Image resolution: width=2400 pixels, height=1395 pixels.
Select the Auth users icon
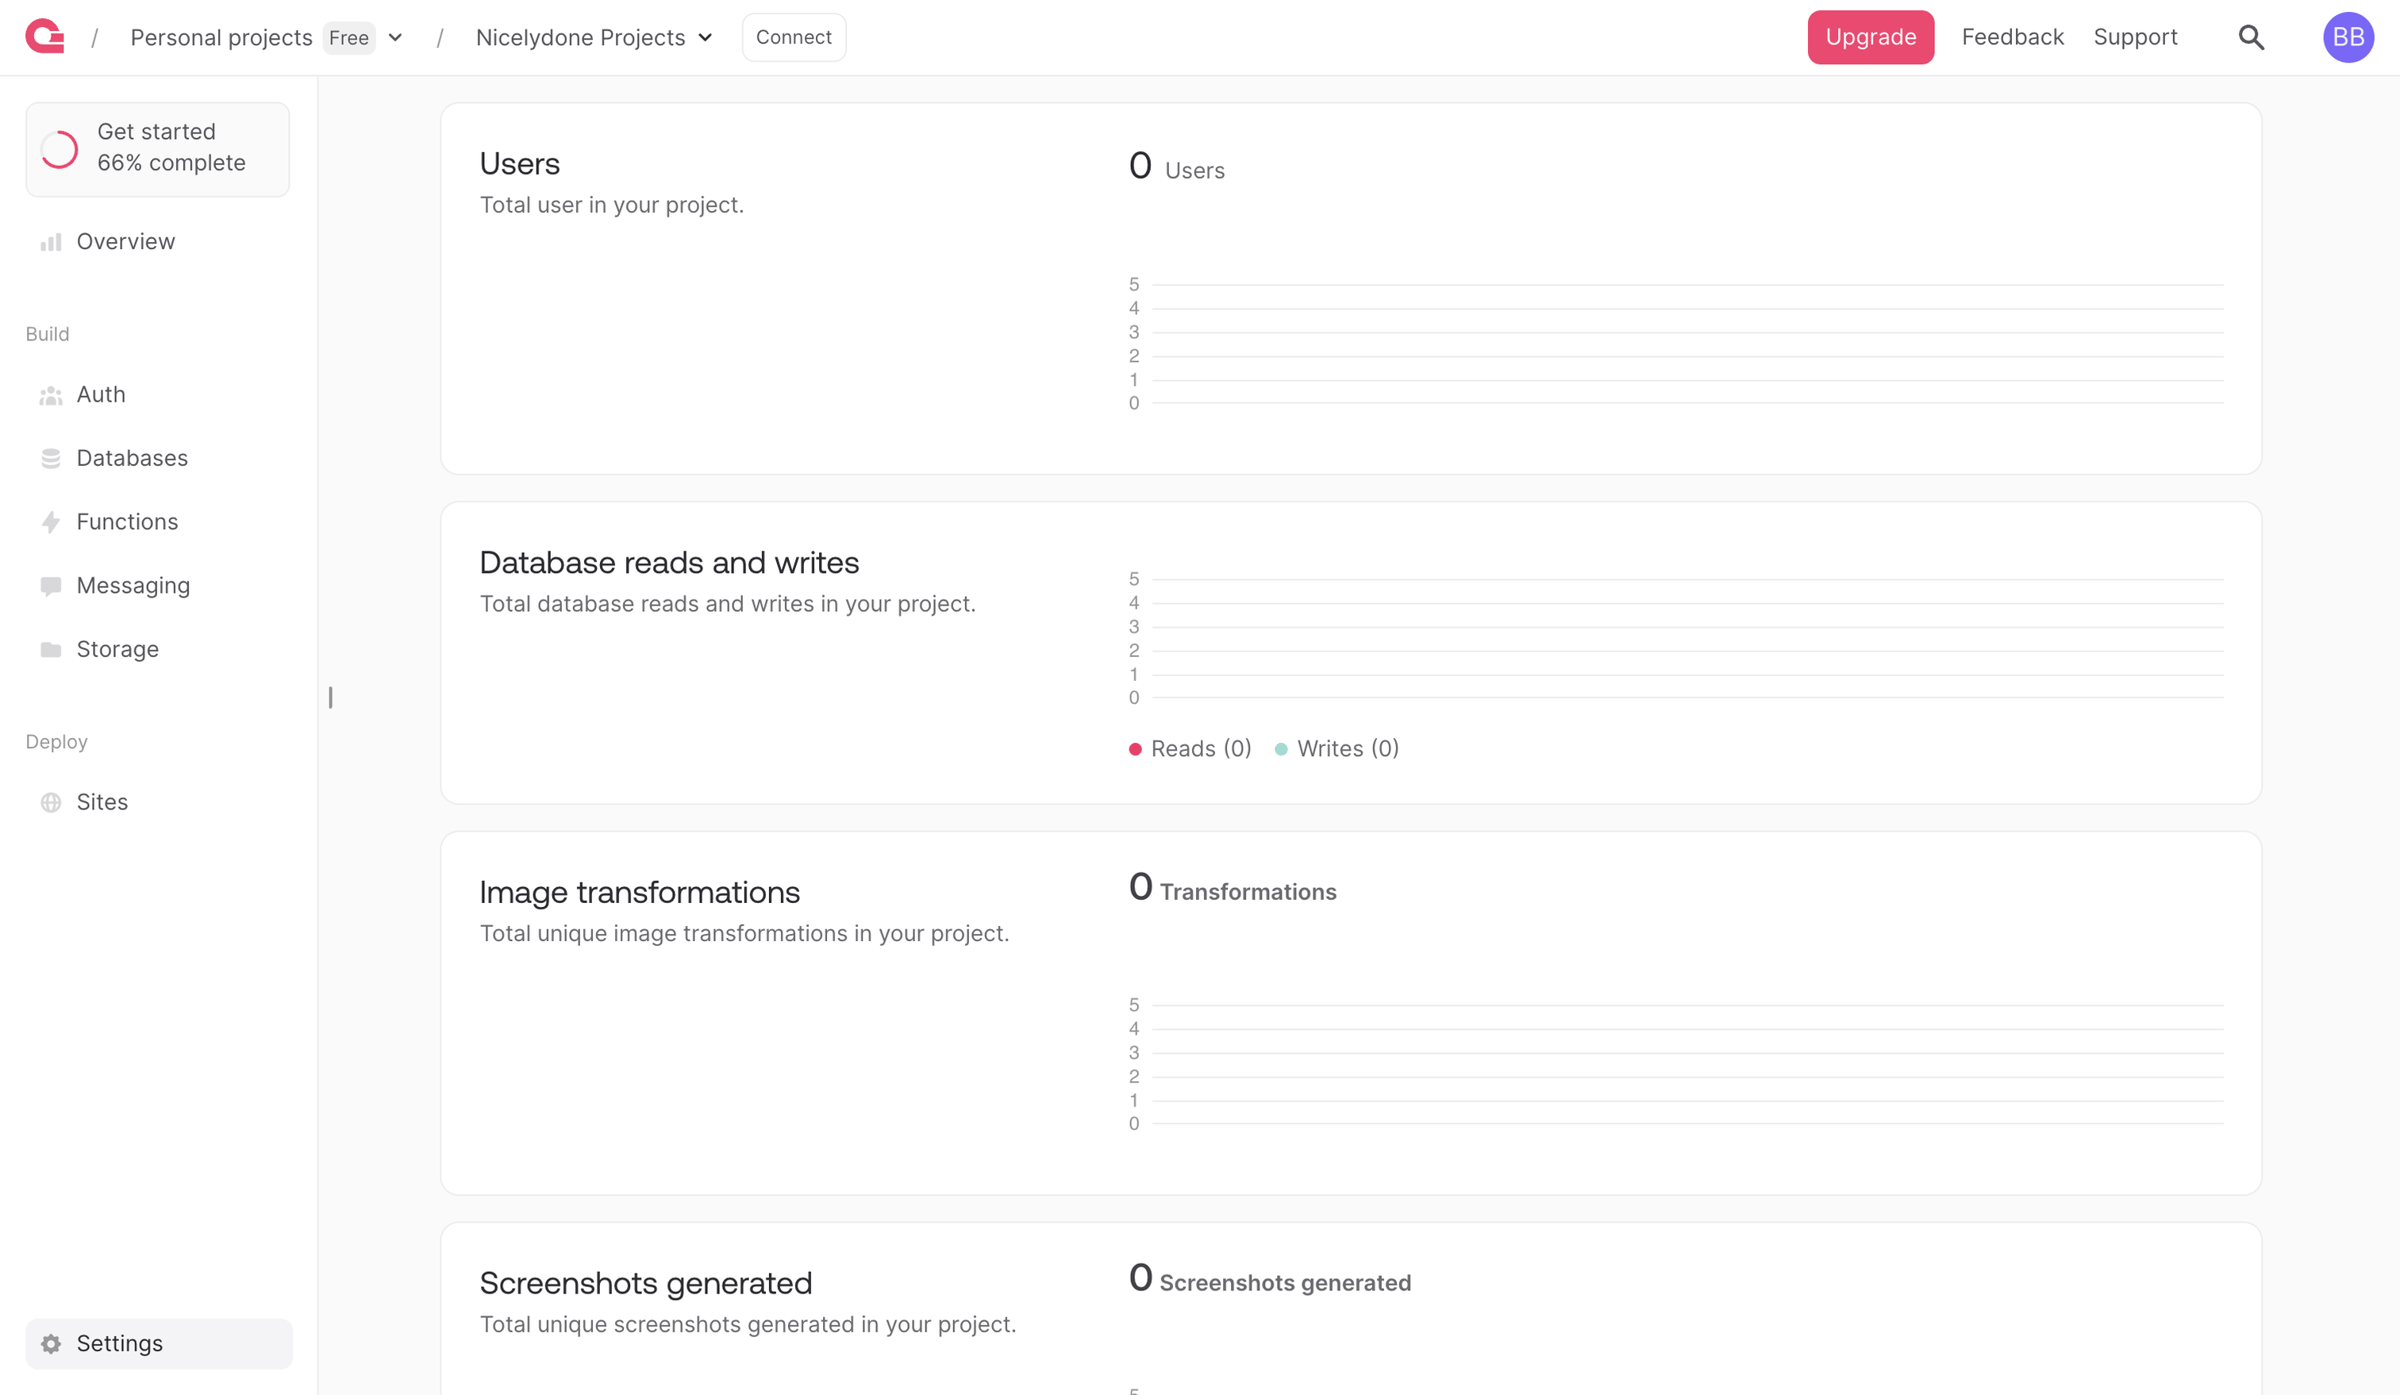coord(51,395)
